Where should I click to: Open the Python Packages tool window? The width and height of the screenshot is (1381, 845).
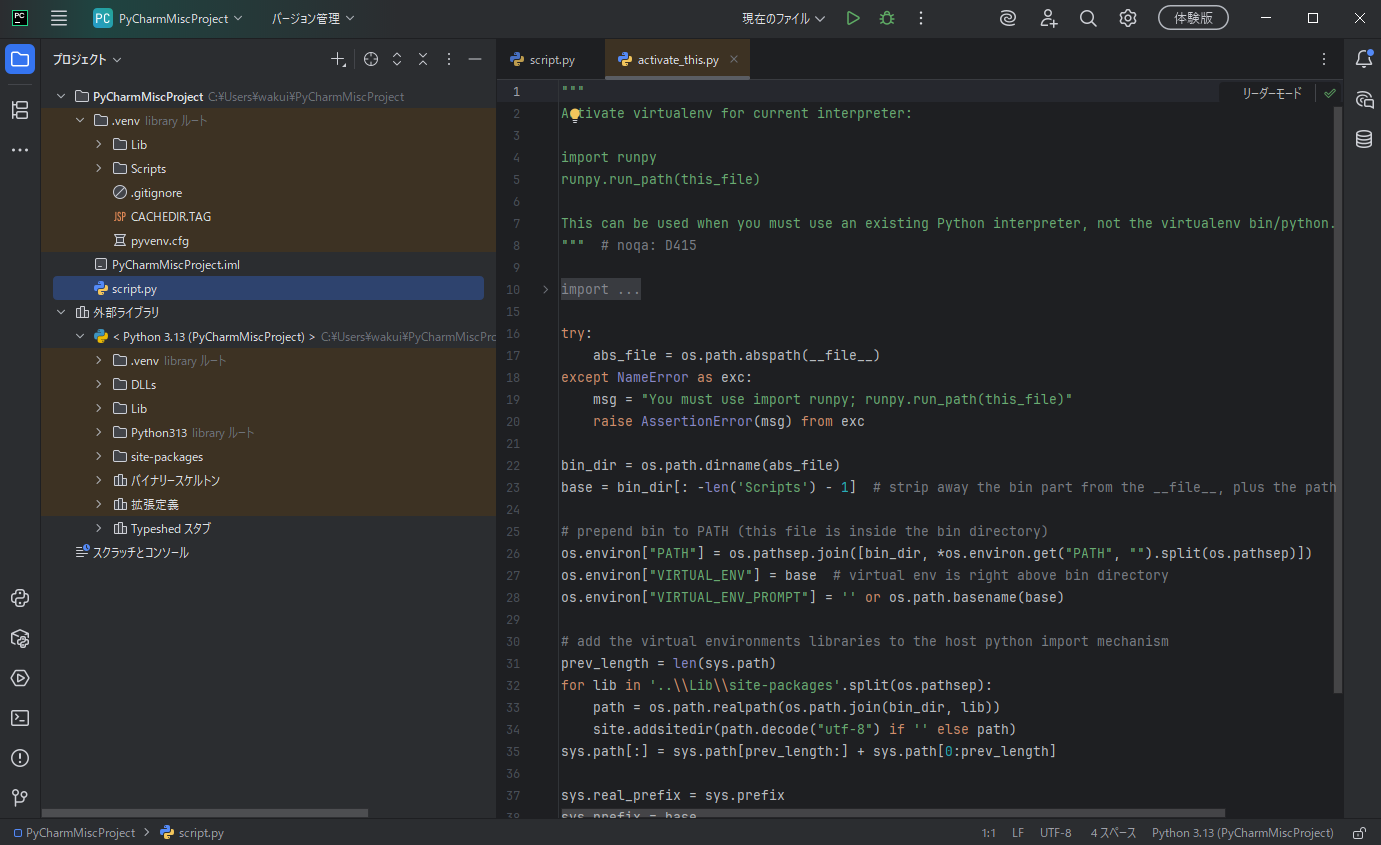pyautogui.click(x=20, y=638)
